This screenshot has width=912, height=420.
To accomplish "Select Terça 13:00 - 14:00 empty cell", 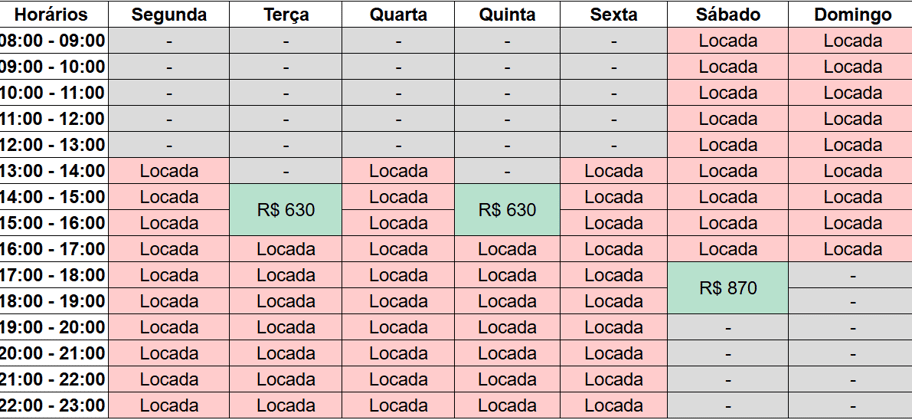I will tap(286, 171).
